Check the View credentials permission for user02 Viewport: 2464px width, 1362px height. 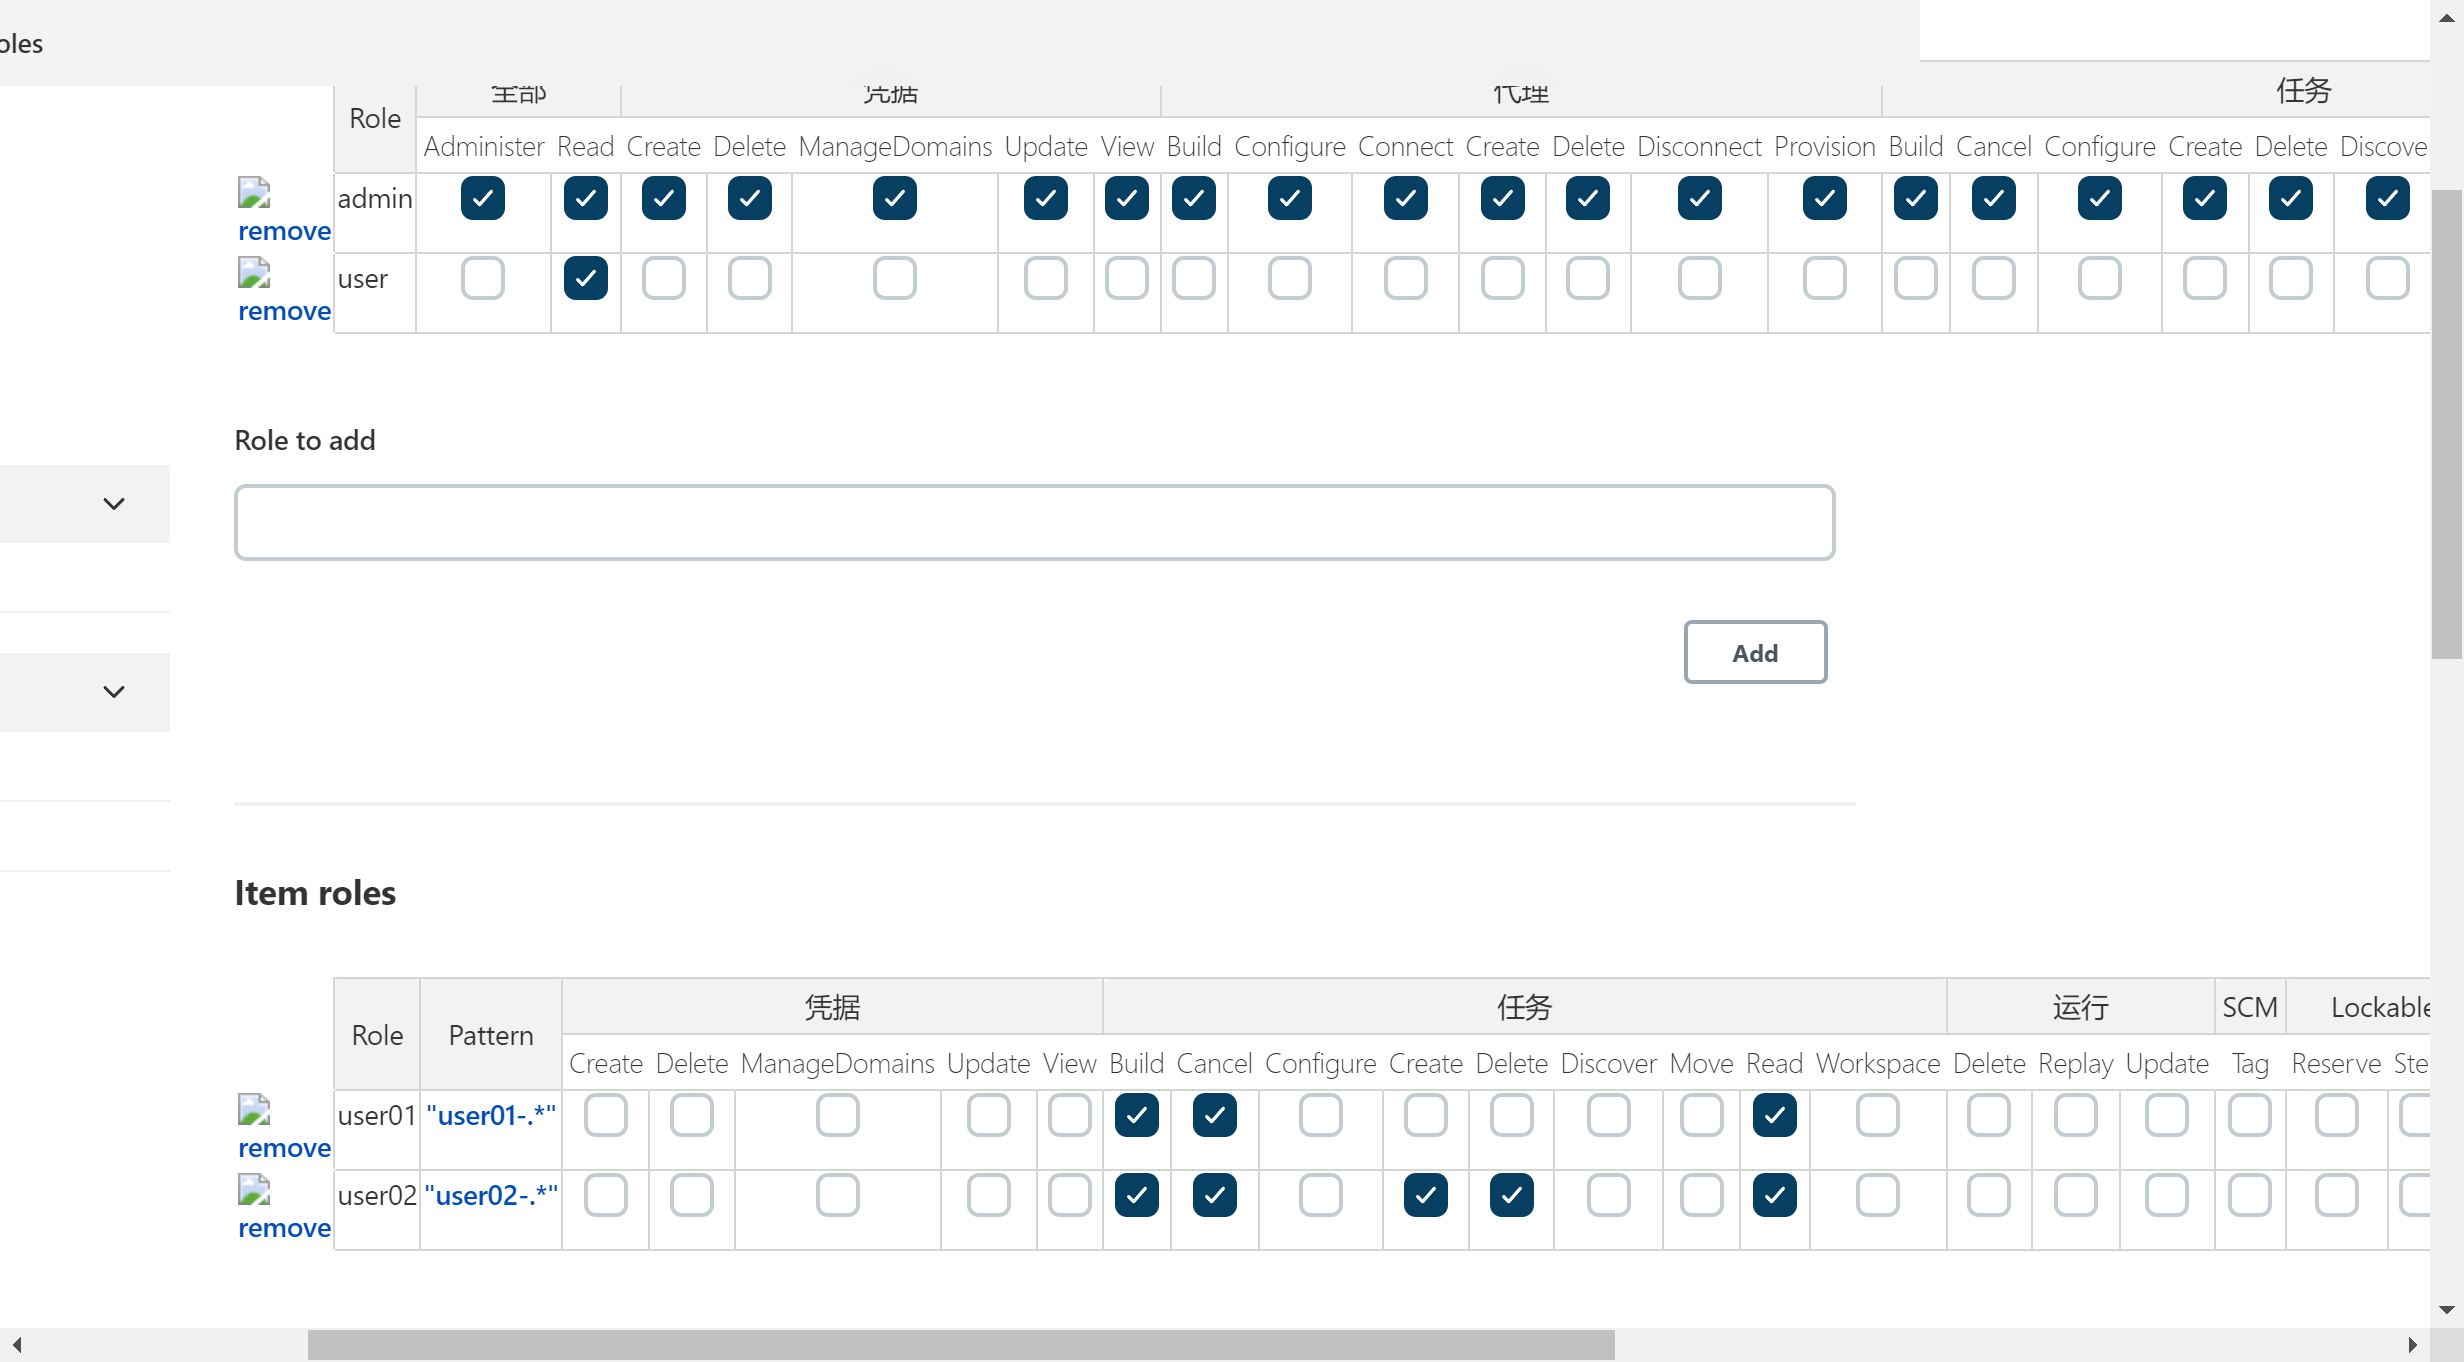(1069, 1195)
